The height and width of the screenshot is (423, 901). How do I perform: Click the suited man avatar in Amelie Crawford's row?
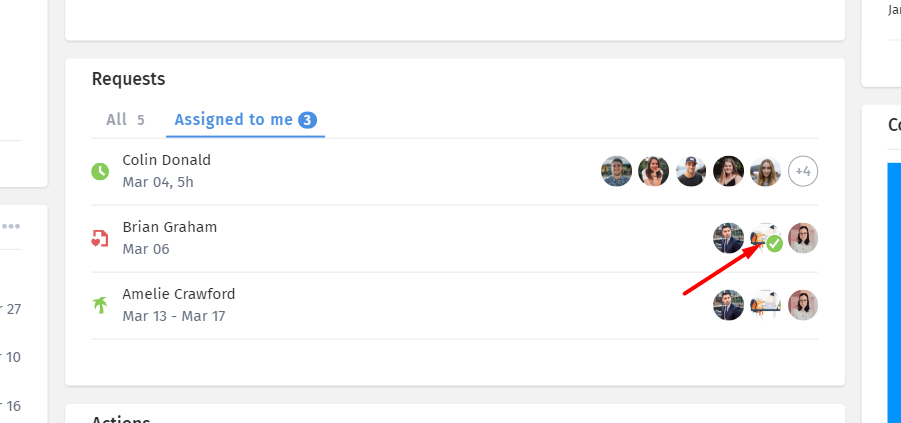(729, 305)
